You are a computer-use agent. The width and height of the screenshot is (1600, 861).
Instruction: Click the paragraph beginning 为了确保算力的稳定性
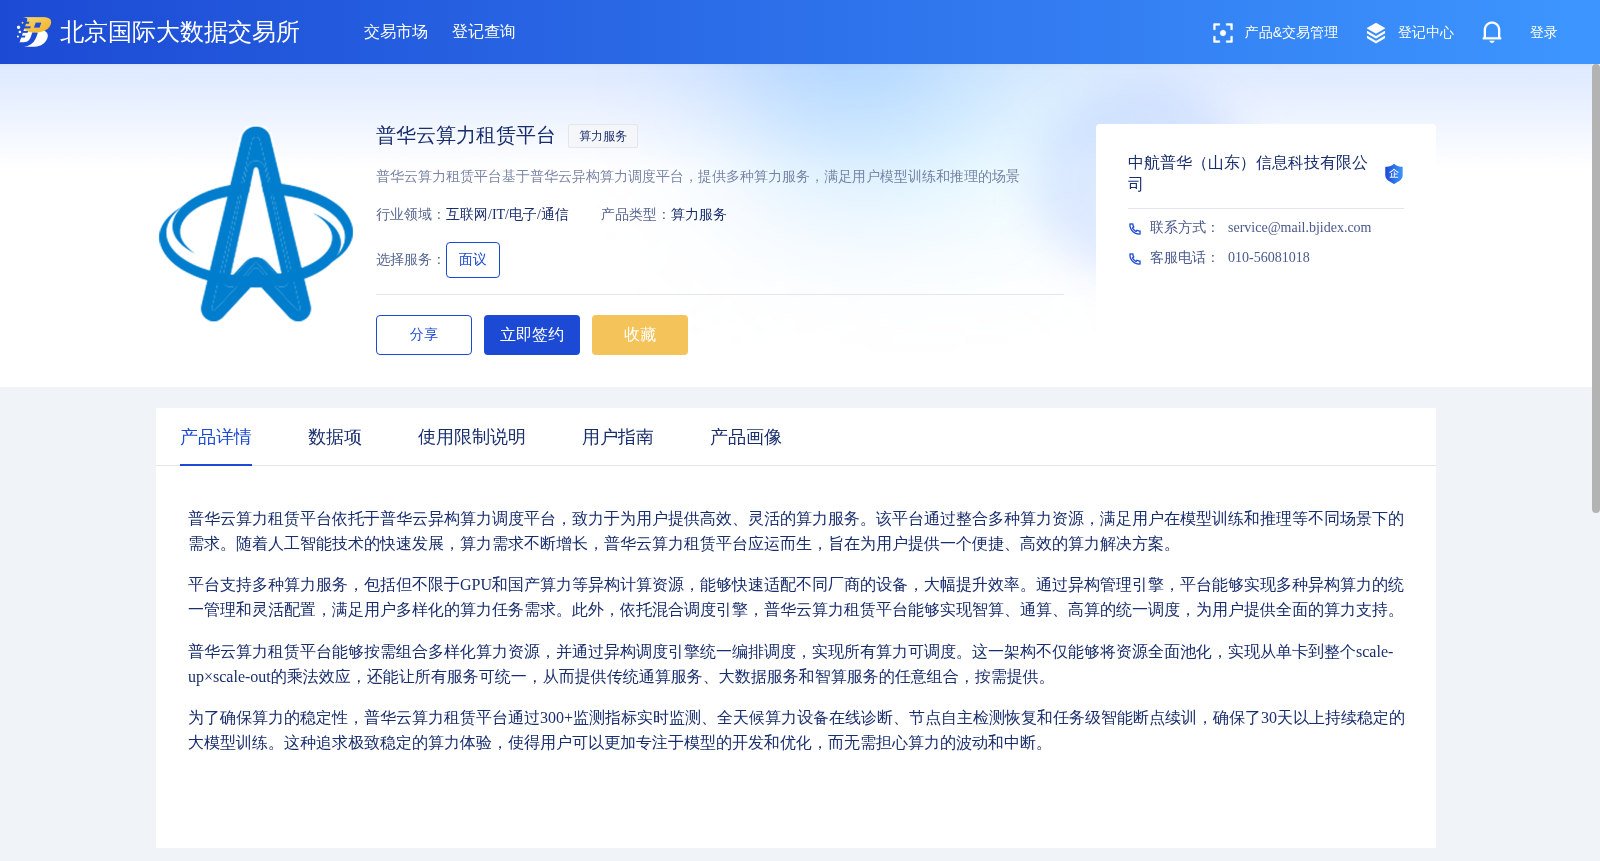click(x=796, y=730)
